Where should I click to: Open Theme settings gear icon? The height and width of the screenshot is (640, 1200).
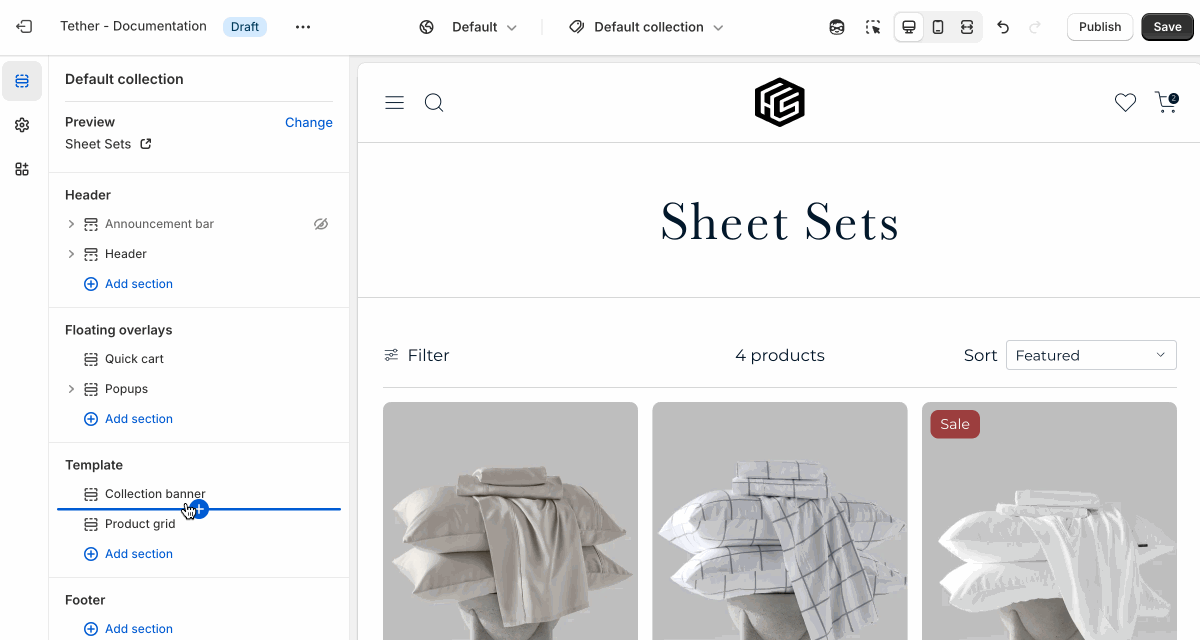[x=22, y=125]
